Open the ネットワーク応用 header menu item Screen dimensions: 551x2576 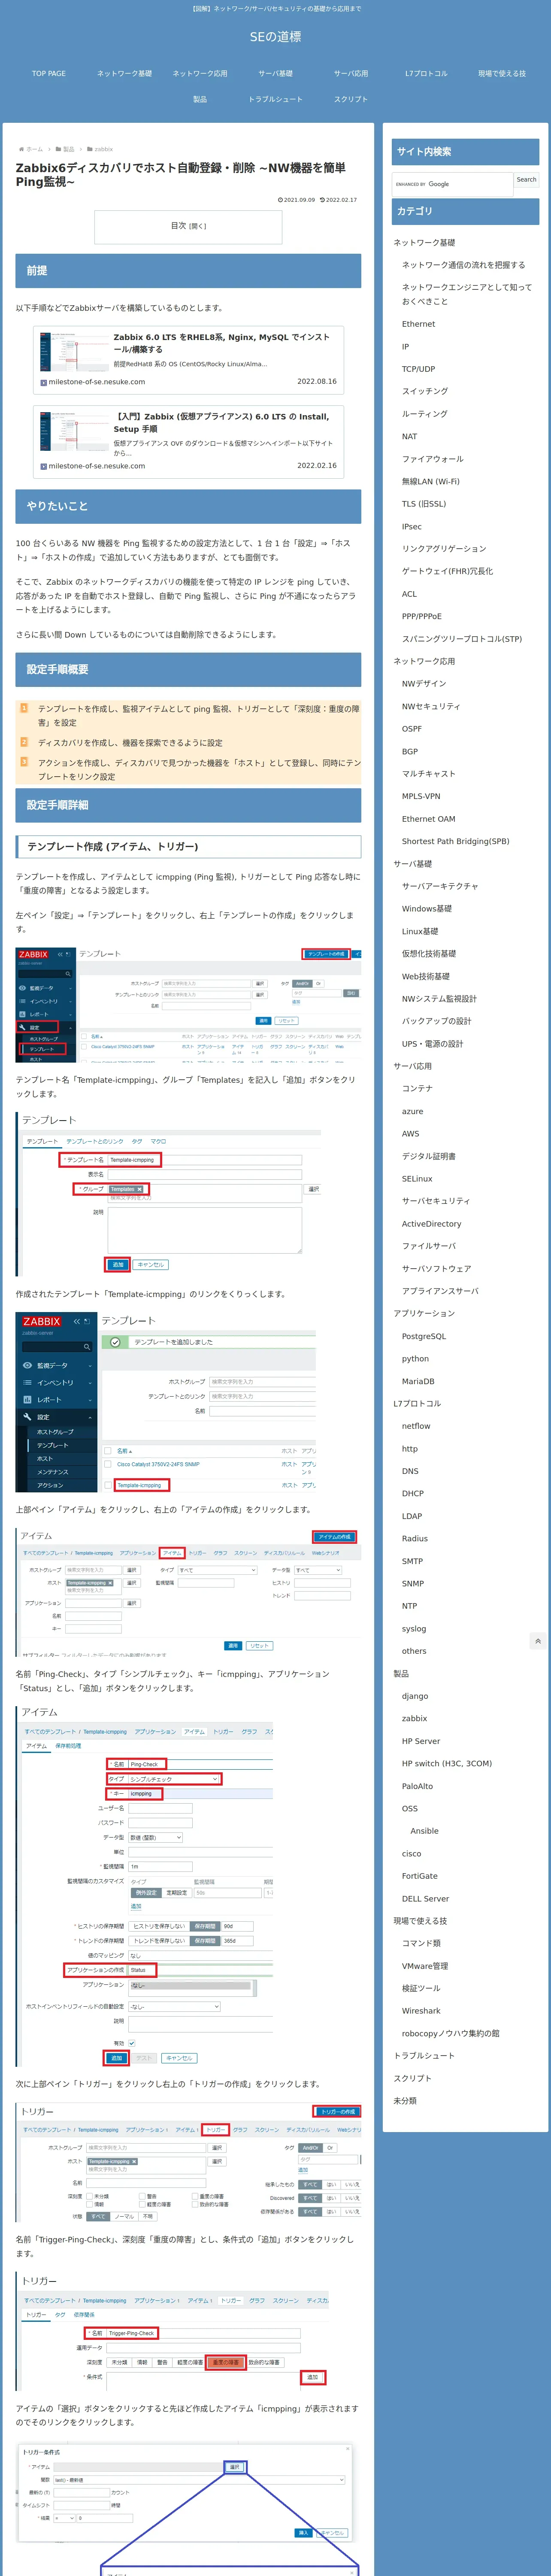point(200,73)
